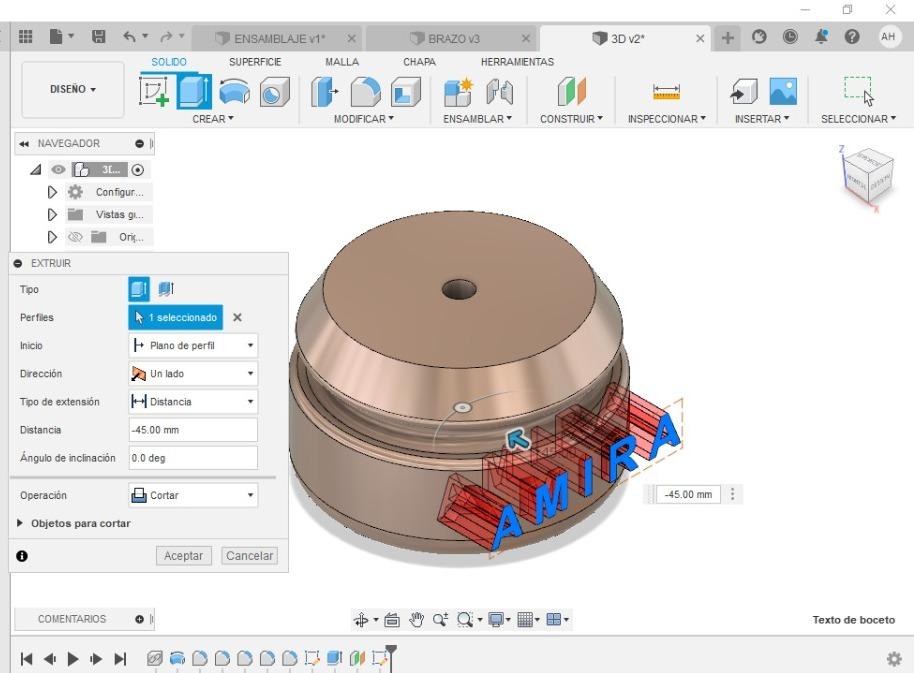
Task: Switch to the HERRAMIENTAS tab
Action: tap(517, 62)
